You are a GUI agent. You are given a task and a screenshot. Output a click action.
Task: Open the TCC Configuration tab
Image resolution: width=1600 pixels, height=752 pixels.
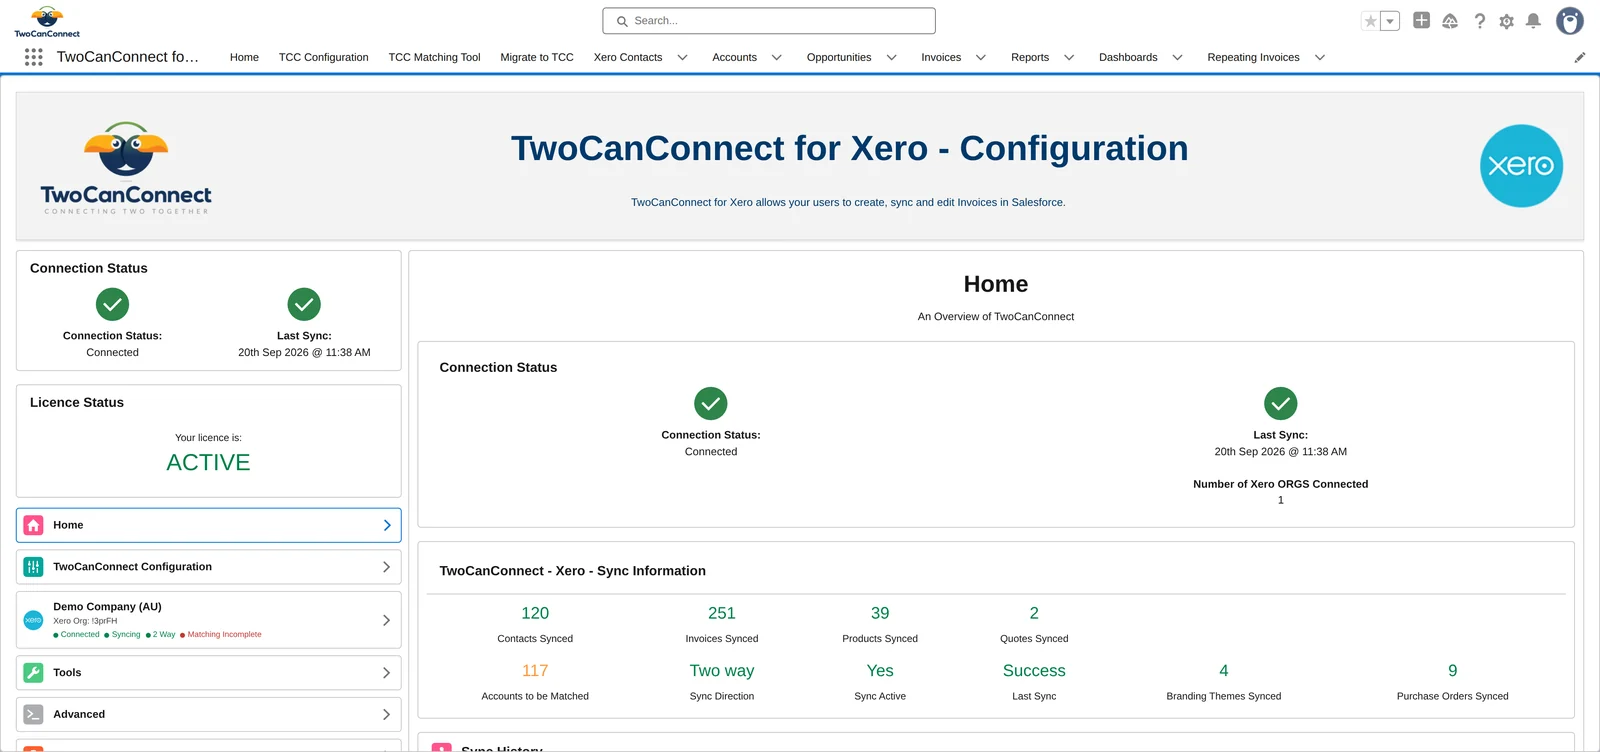323,58
